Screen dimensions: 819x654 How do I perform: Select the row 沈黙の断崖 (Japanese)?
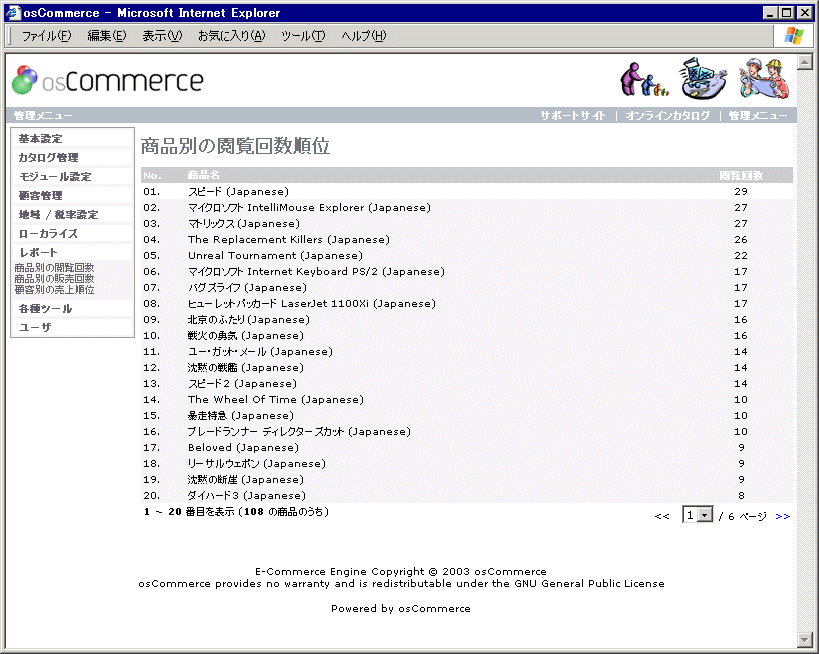tap(467, 480)
